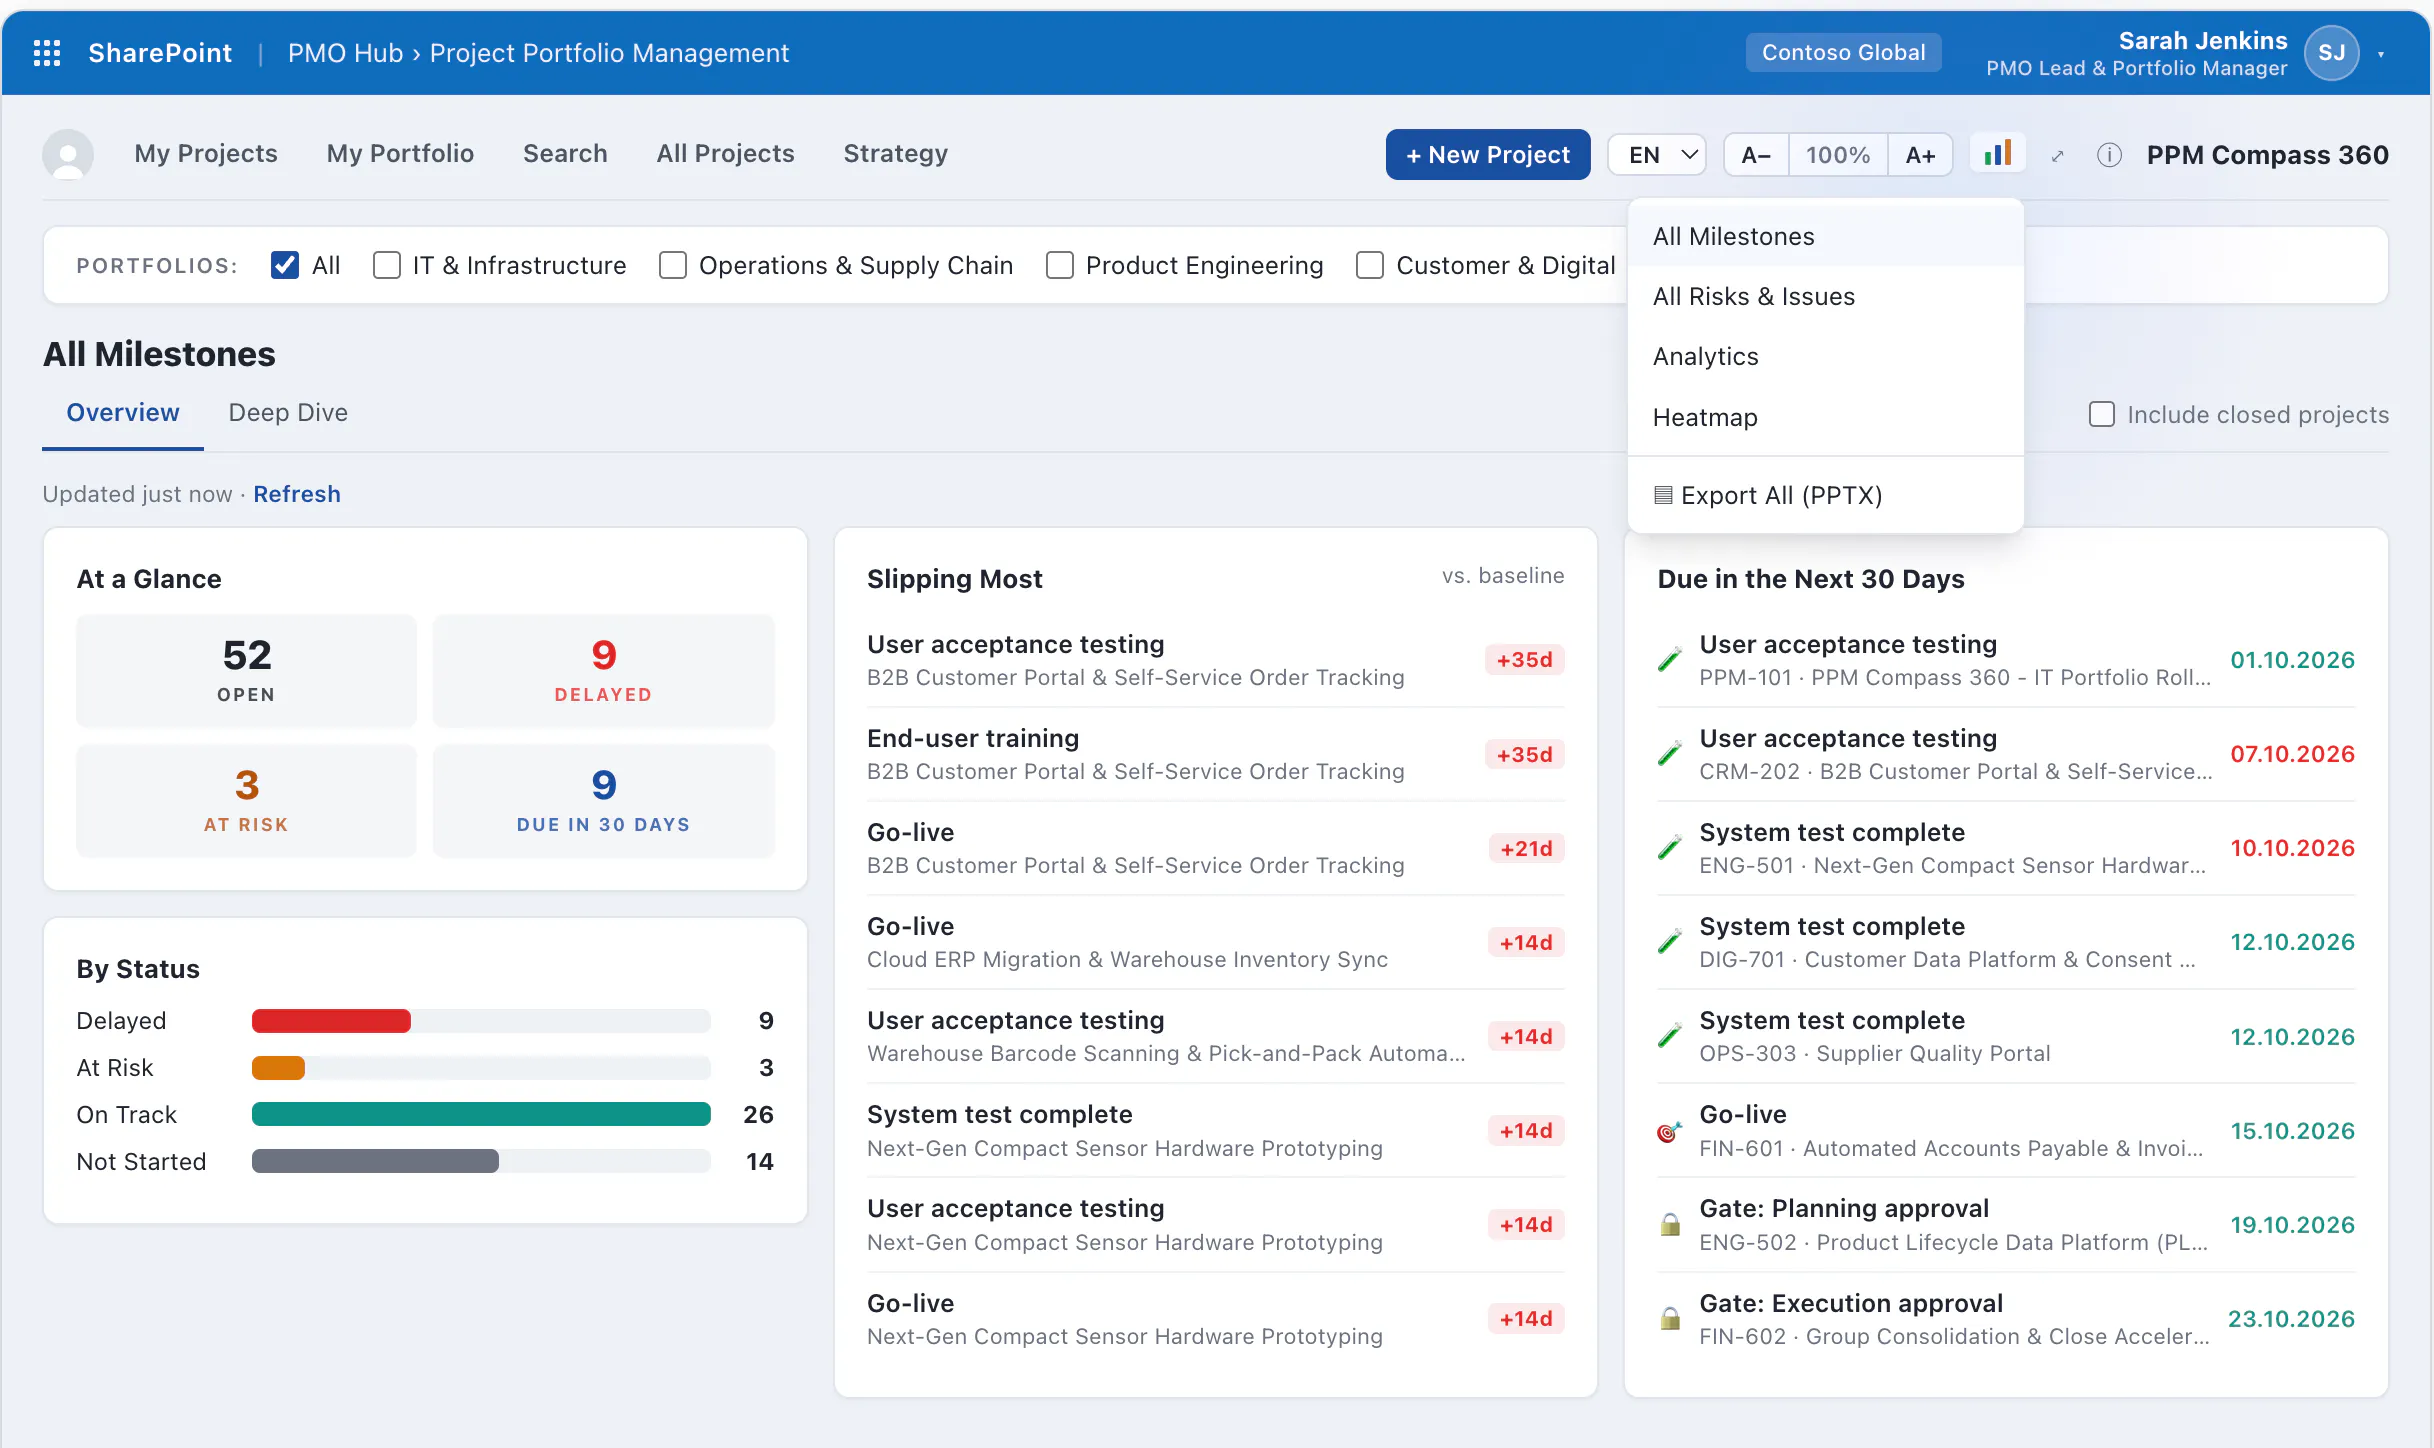This screenshot has height=1448, width=2434.
Task: Check Operations & Supply Chain portfolio
Action: (x=673, y=265)
